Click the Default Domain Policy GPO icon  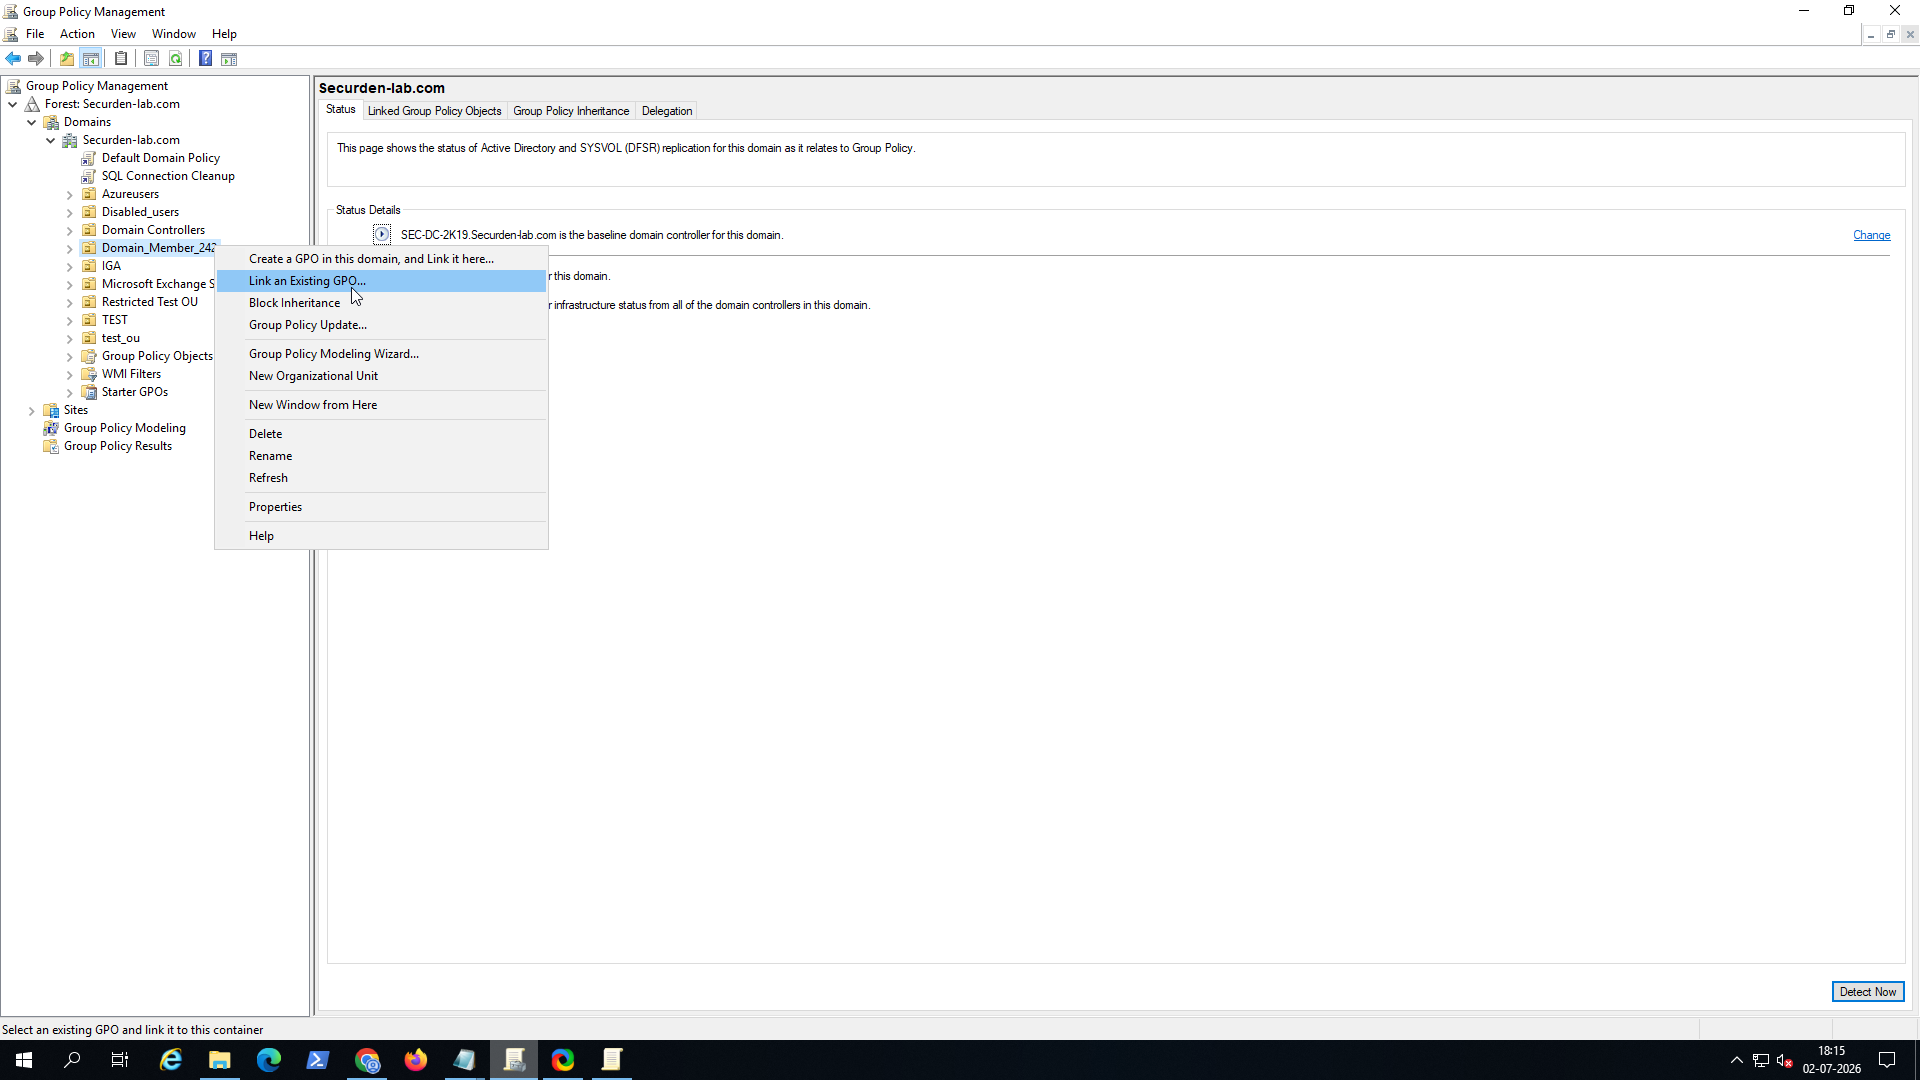[x=89, y=158]
